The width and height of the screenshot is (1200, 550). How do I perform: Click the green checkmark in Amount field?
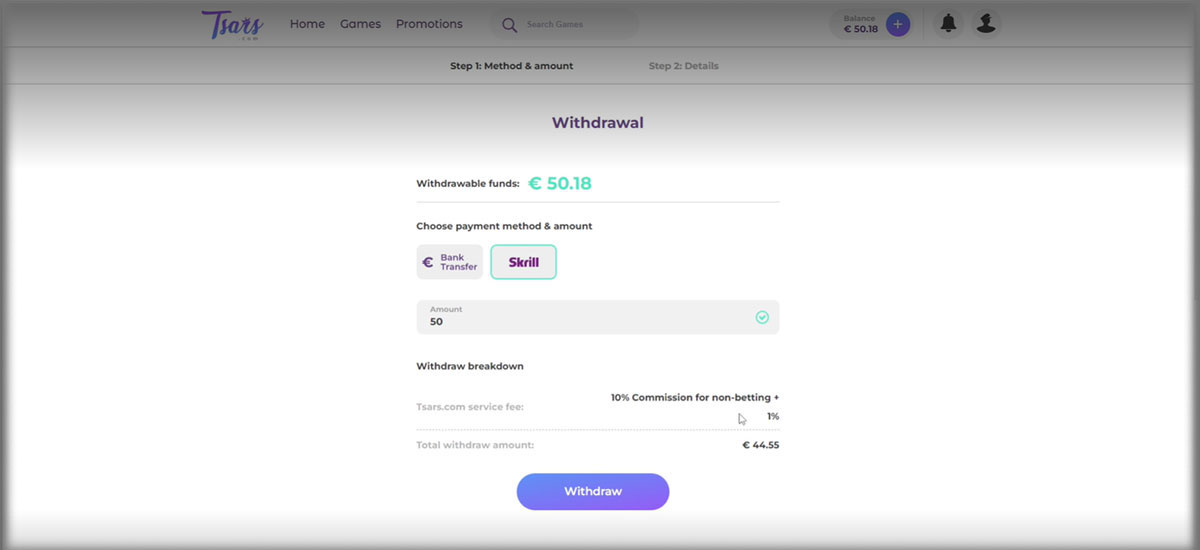[762, 317]
